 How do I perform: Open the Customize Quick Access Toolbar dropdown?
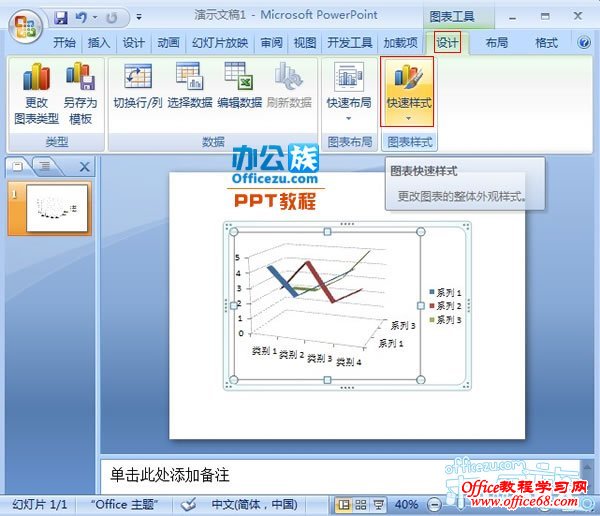pos(139,17)
